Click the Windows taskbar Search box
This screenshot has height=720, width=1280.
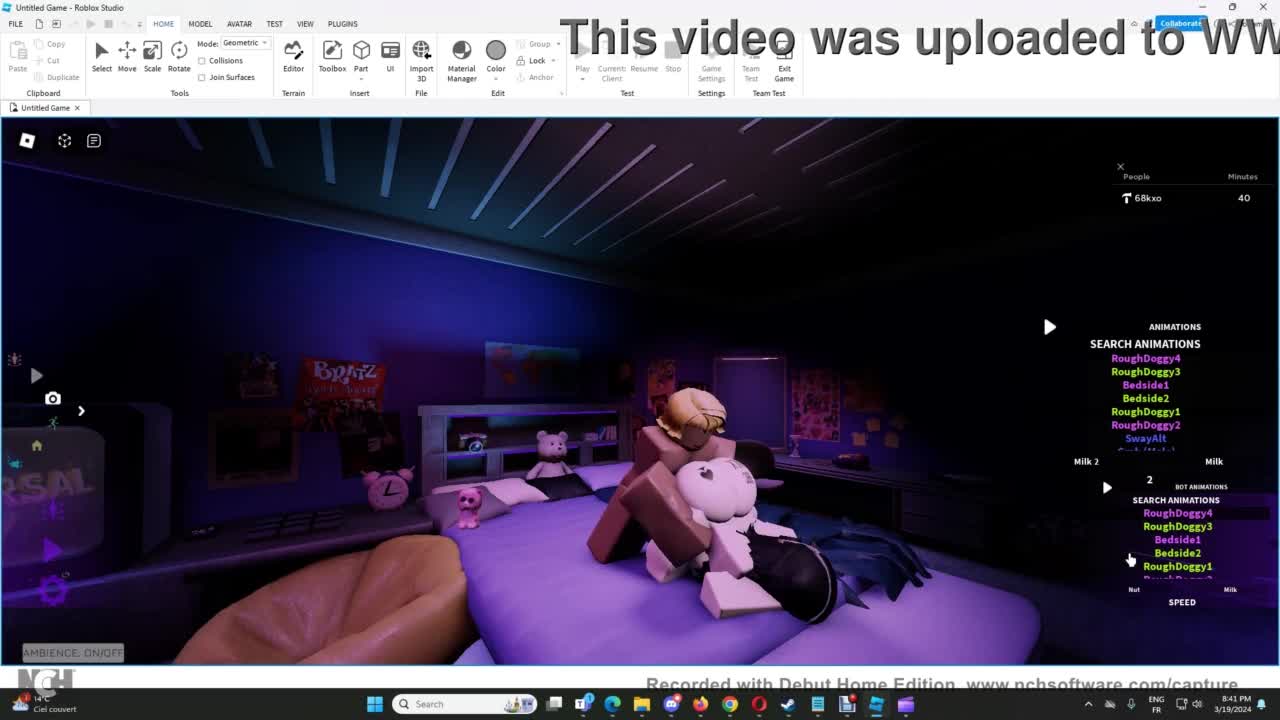click(x=460, y=704)
